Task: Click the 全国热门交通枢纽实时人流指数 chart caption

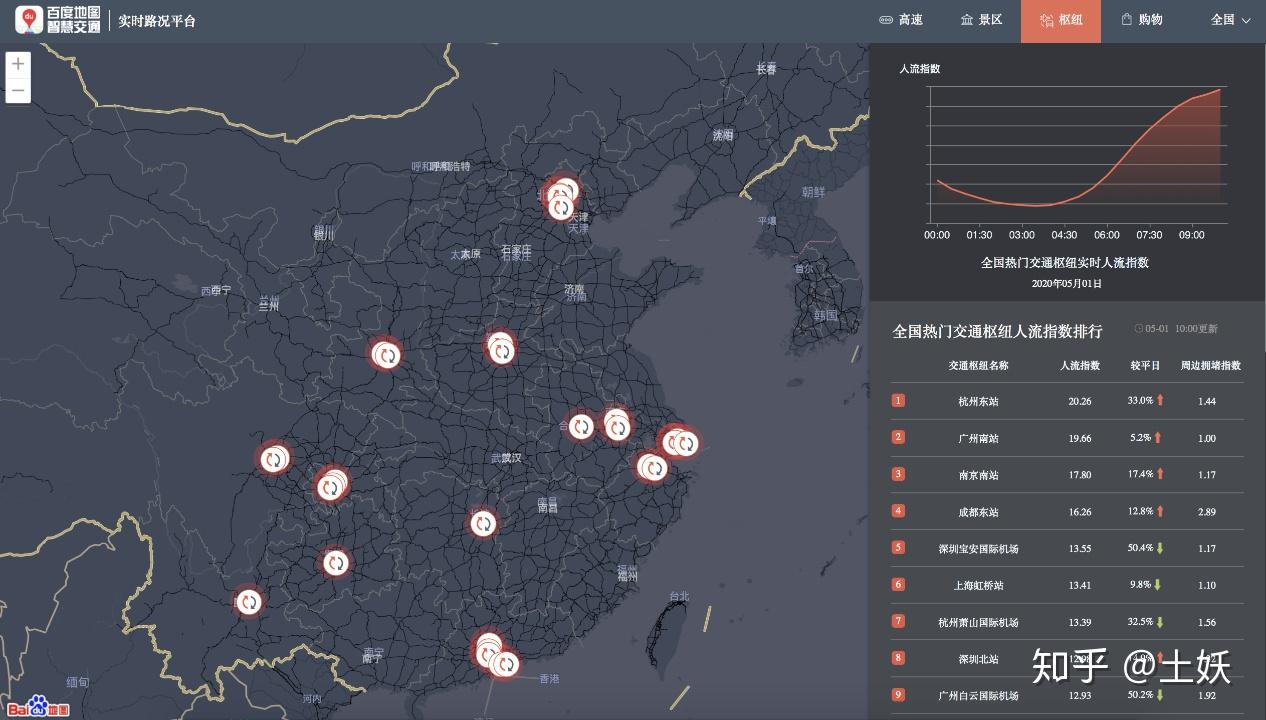Action: (x=1065, y=263)
